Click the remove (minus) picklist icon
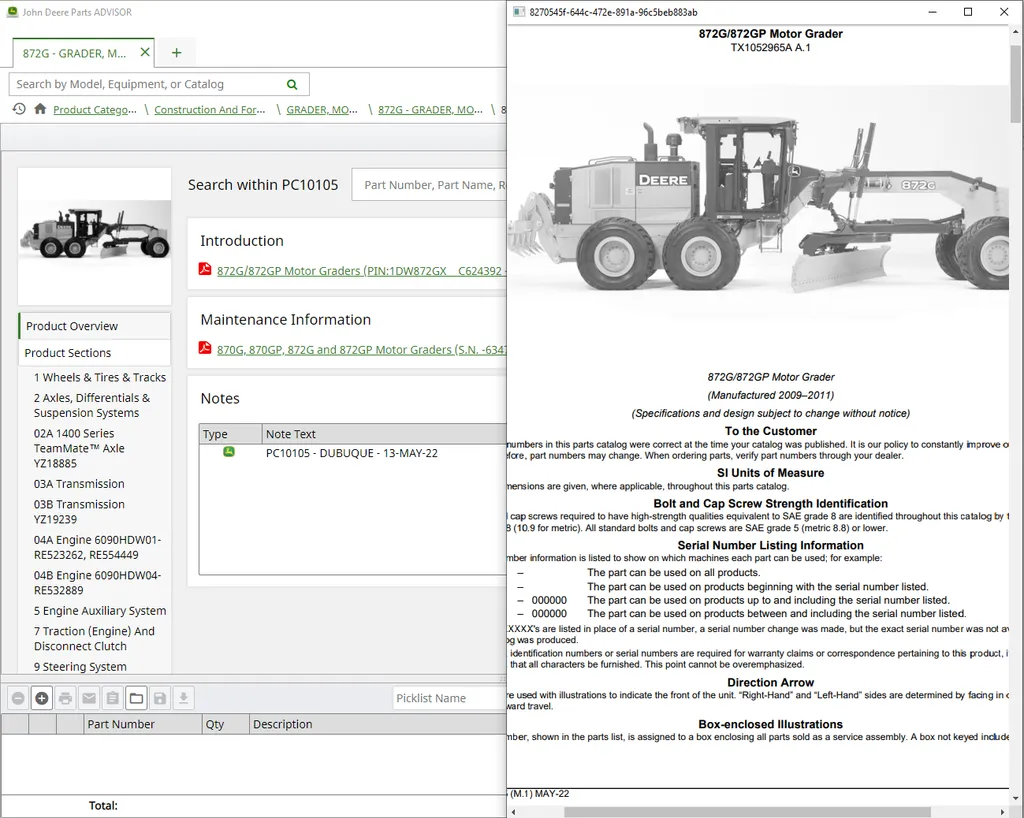This screenshot has width=1024, height=818. point(18,699)
